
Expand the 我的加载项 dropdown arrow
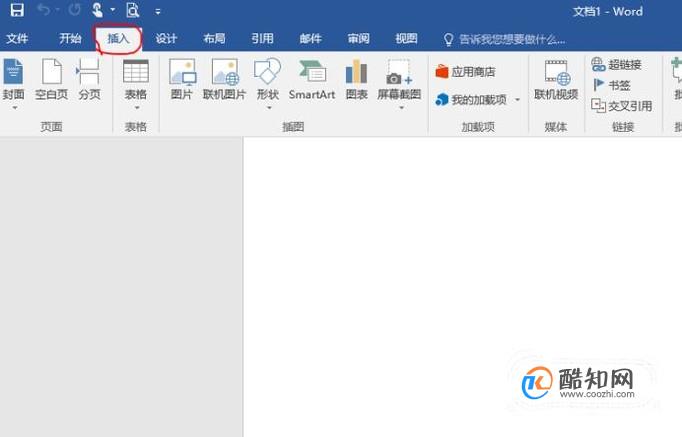[518, 100]
